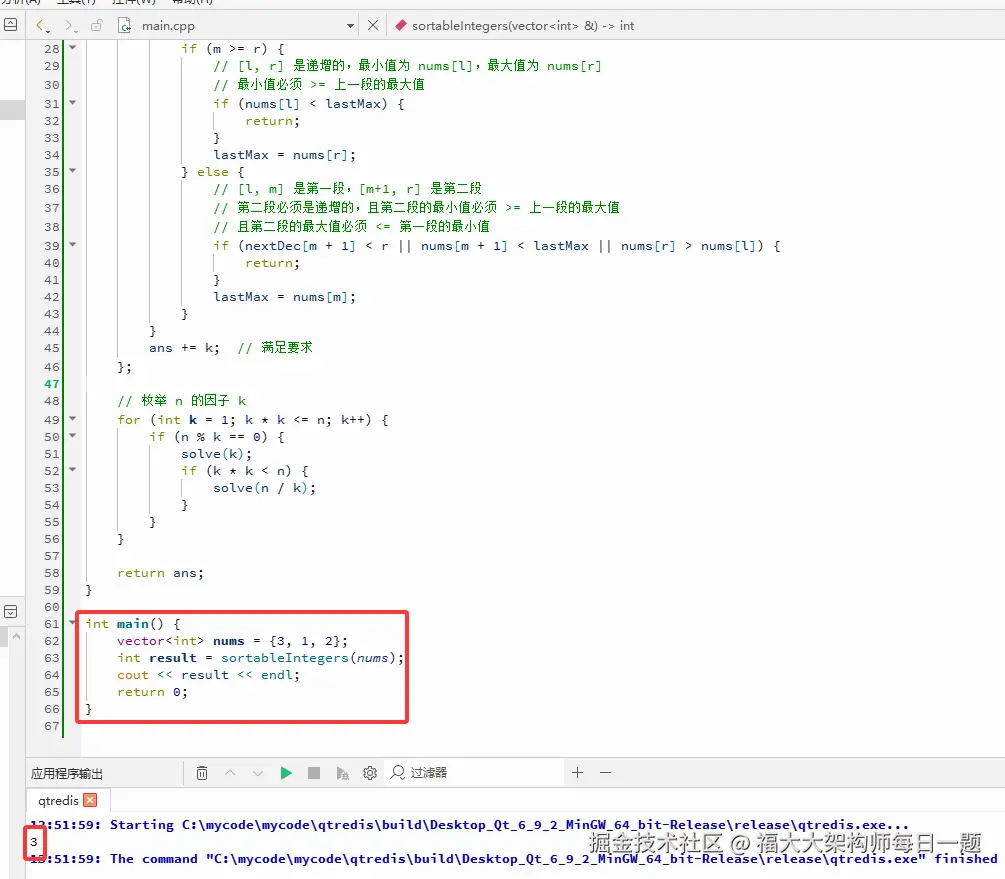The image size is (1005, 879).
Task: Click 'cout << result << endl;' line
Action: click(x=208, y=675)
